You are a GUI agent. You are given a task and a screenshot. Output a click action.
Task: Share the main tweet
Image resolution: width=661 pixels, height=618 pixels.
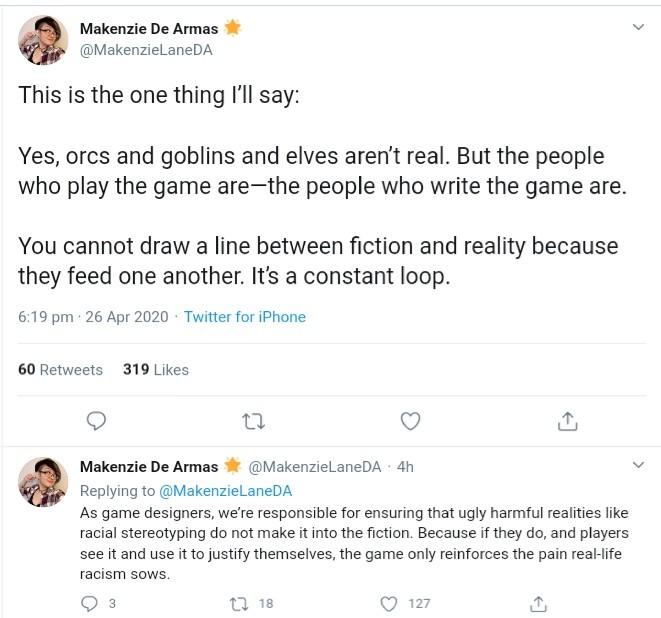click(567, 421)
